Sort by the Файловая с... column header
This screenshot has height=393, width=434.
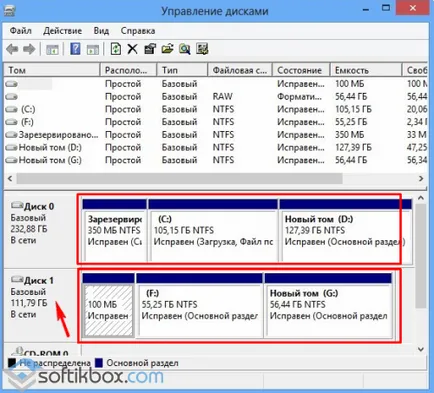[x=240, y=70]
